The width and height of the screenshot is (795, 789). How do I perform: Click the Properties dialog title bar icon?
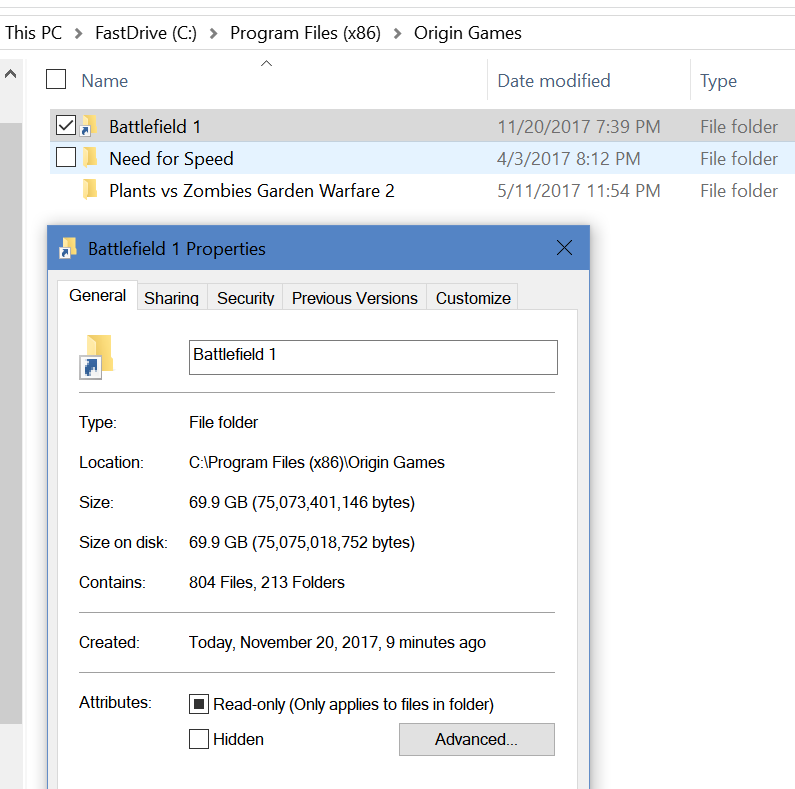coord(68,249)
